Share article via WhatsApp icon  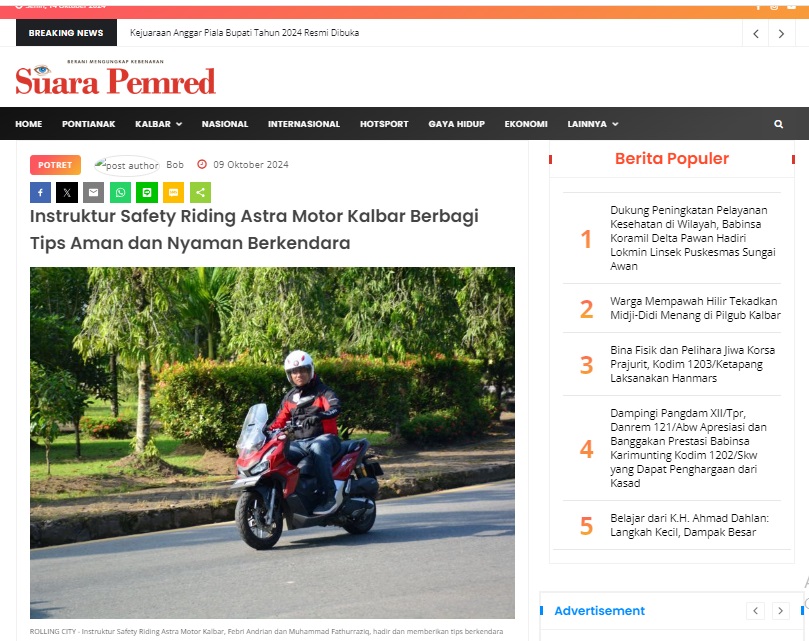[120, 193]
